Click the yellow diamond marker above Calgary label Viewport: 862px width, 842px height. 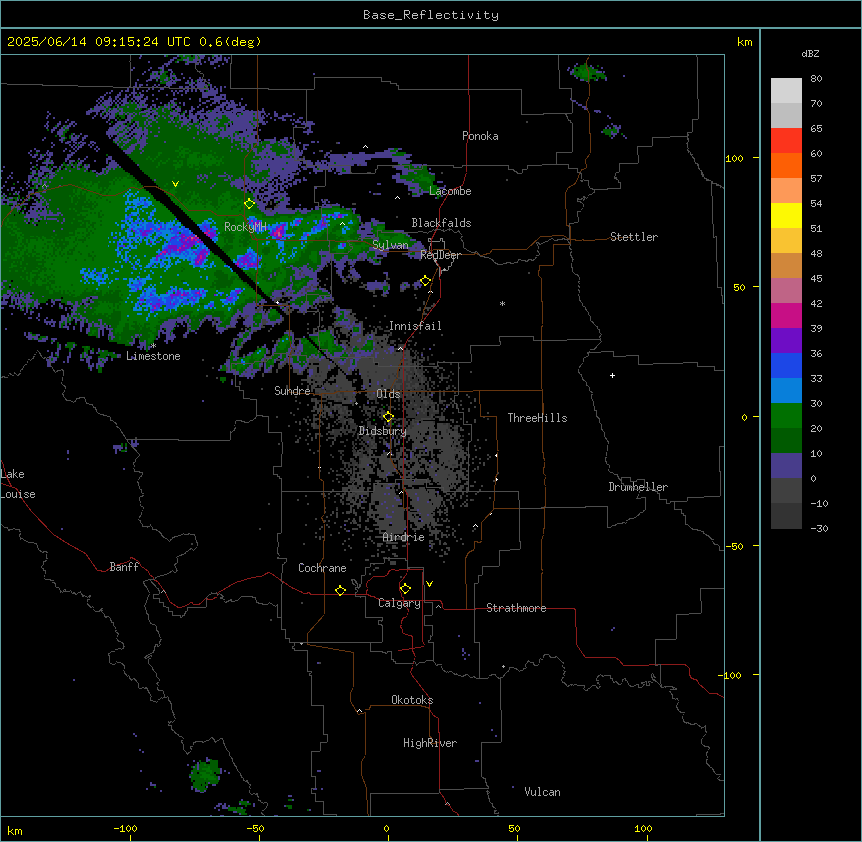405,589
